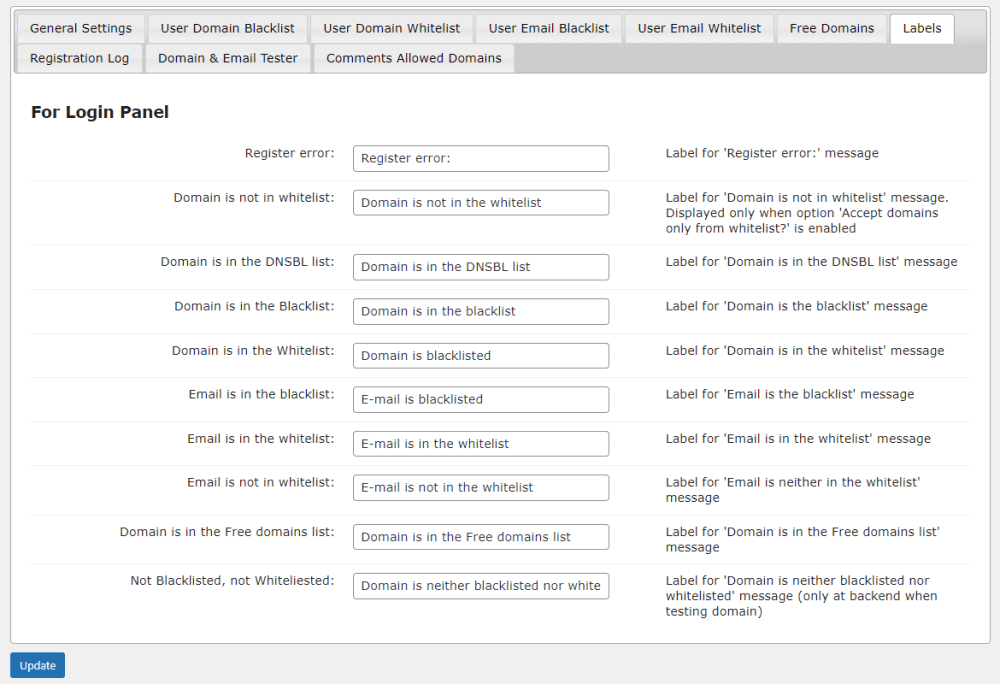Click the 'Domain is not in whitelist' input
Viewport: 1000px width, 684px height.
click(x=481, y=202)
